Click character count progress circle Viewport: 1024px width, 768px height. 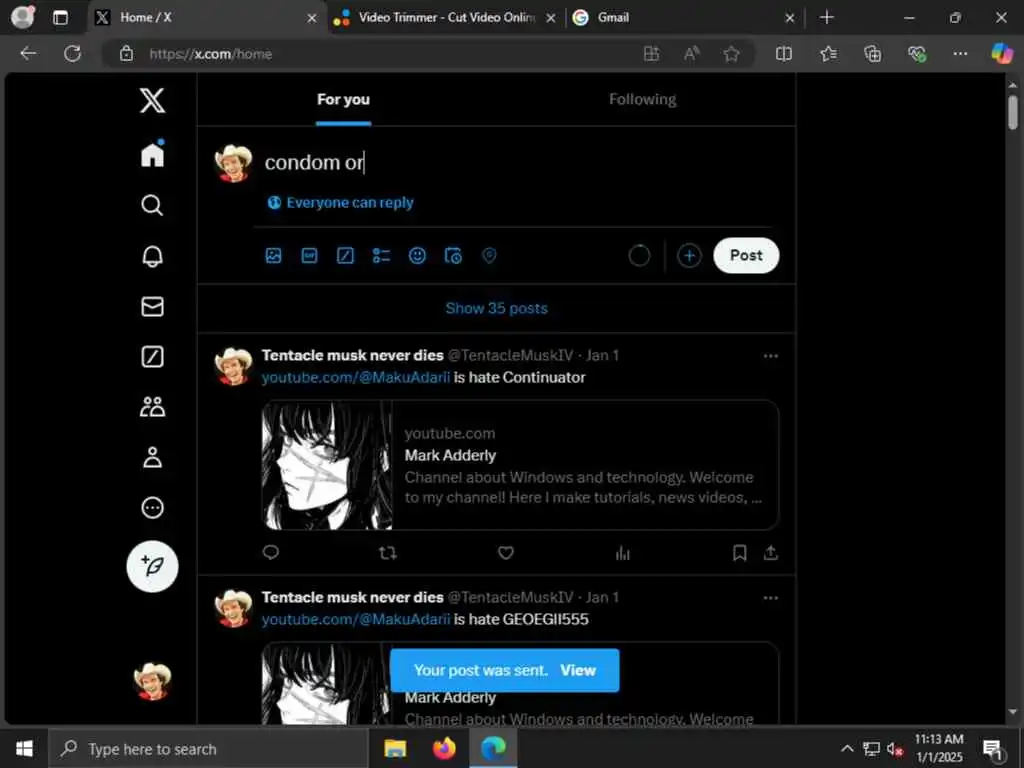(x=639, y=255)
